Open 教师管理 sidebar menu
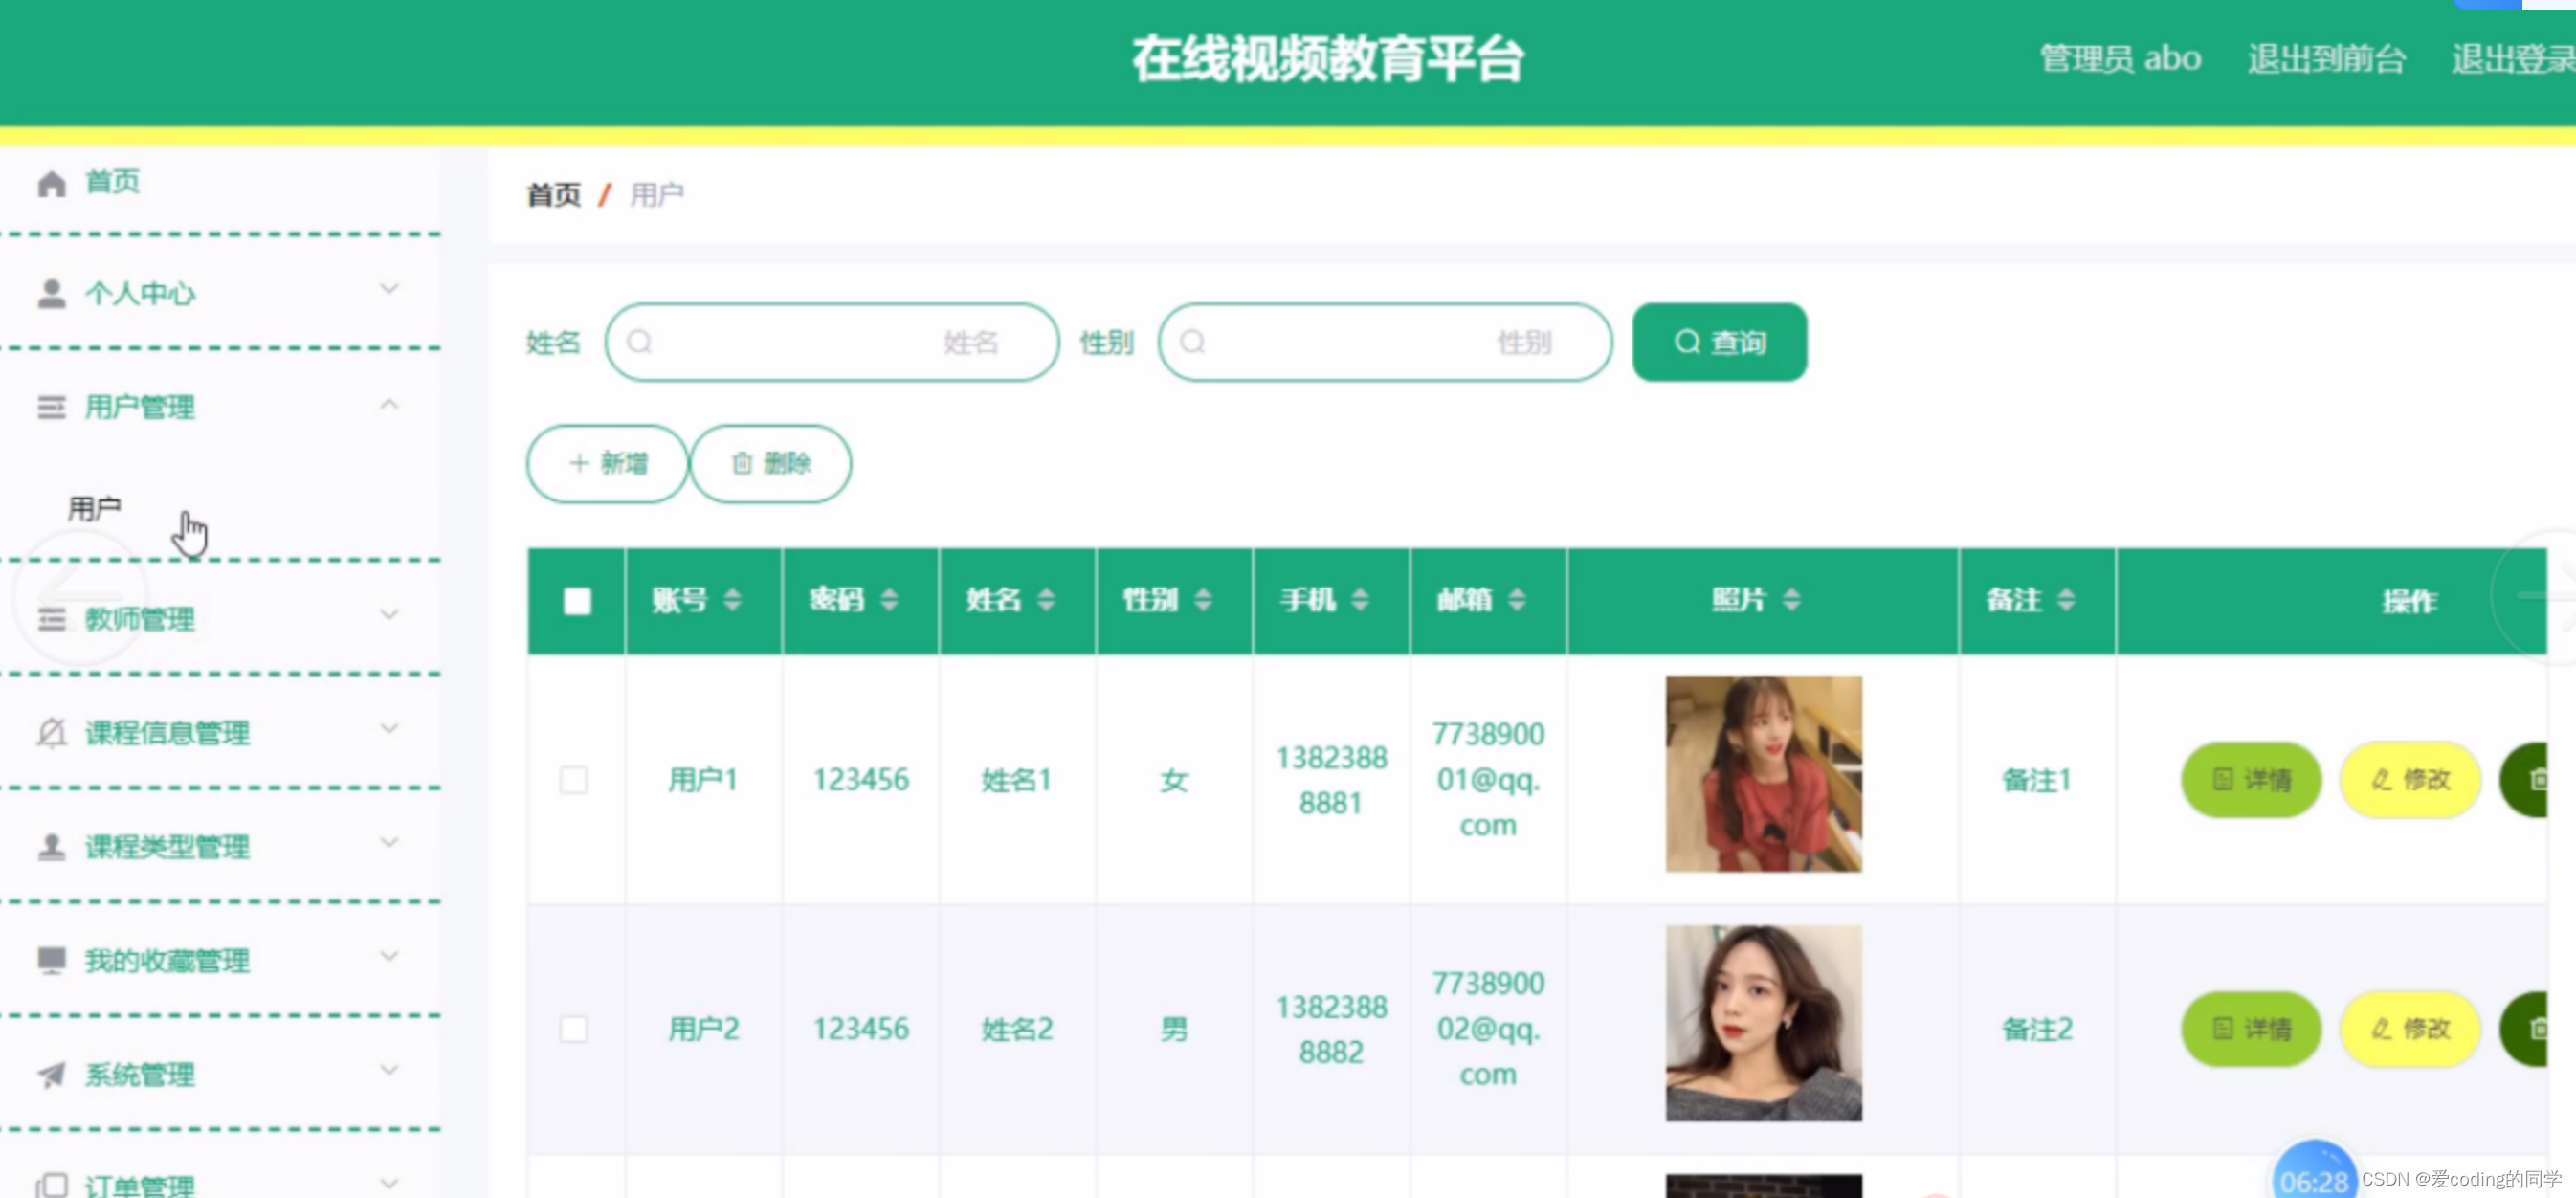 pos(140,620)
